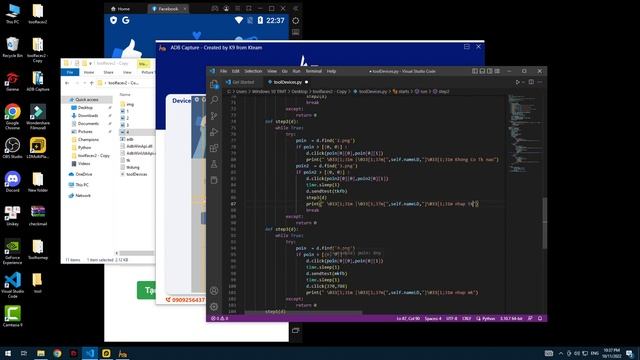
Task: Click Windows Start button on taskbar
Action: point(7,353)
